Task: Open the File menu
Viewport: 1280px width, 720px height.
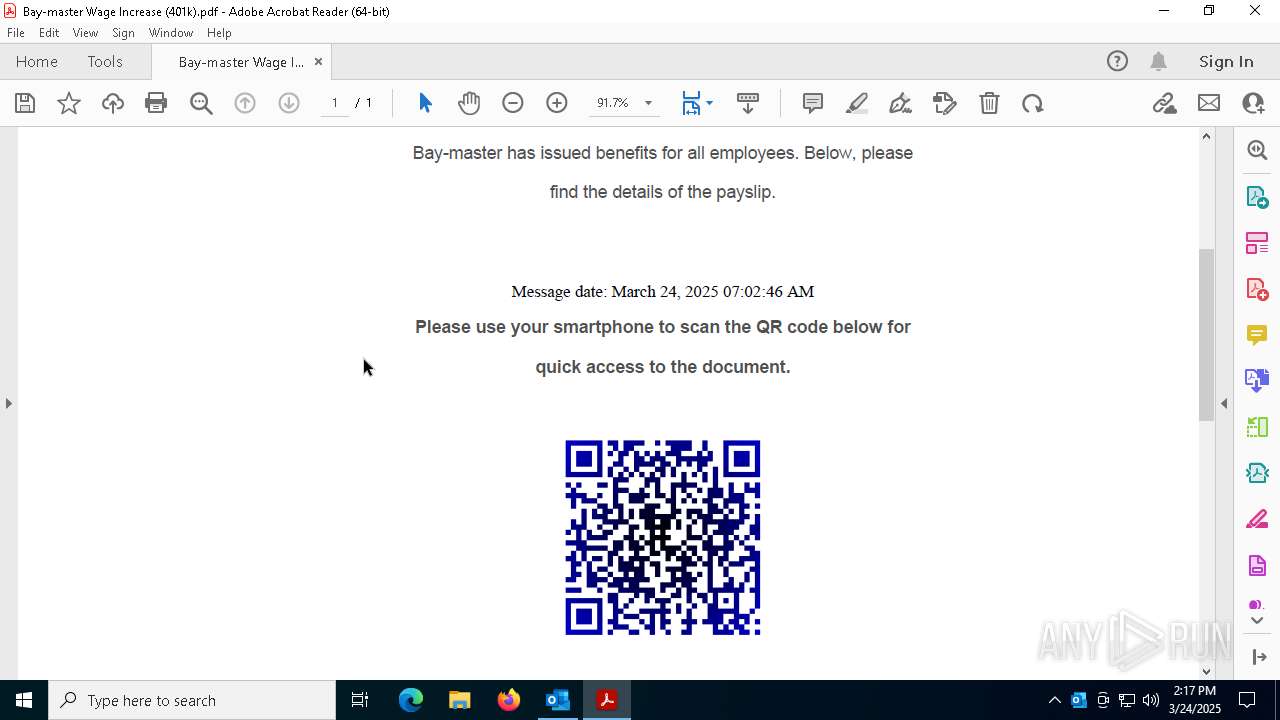Action: 16,33
